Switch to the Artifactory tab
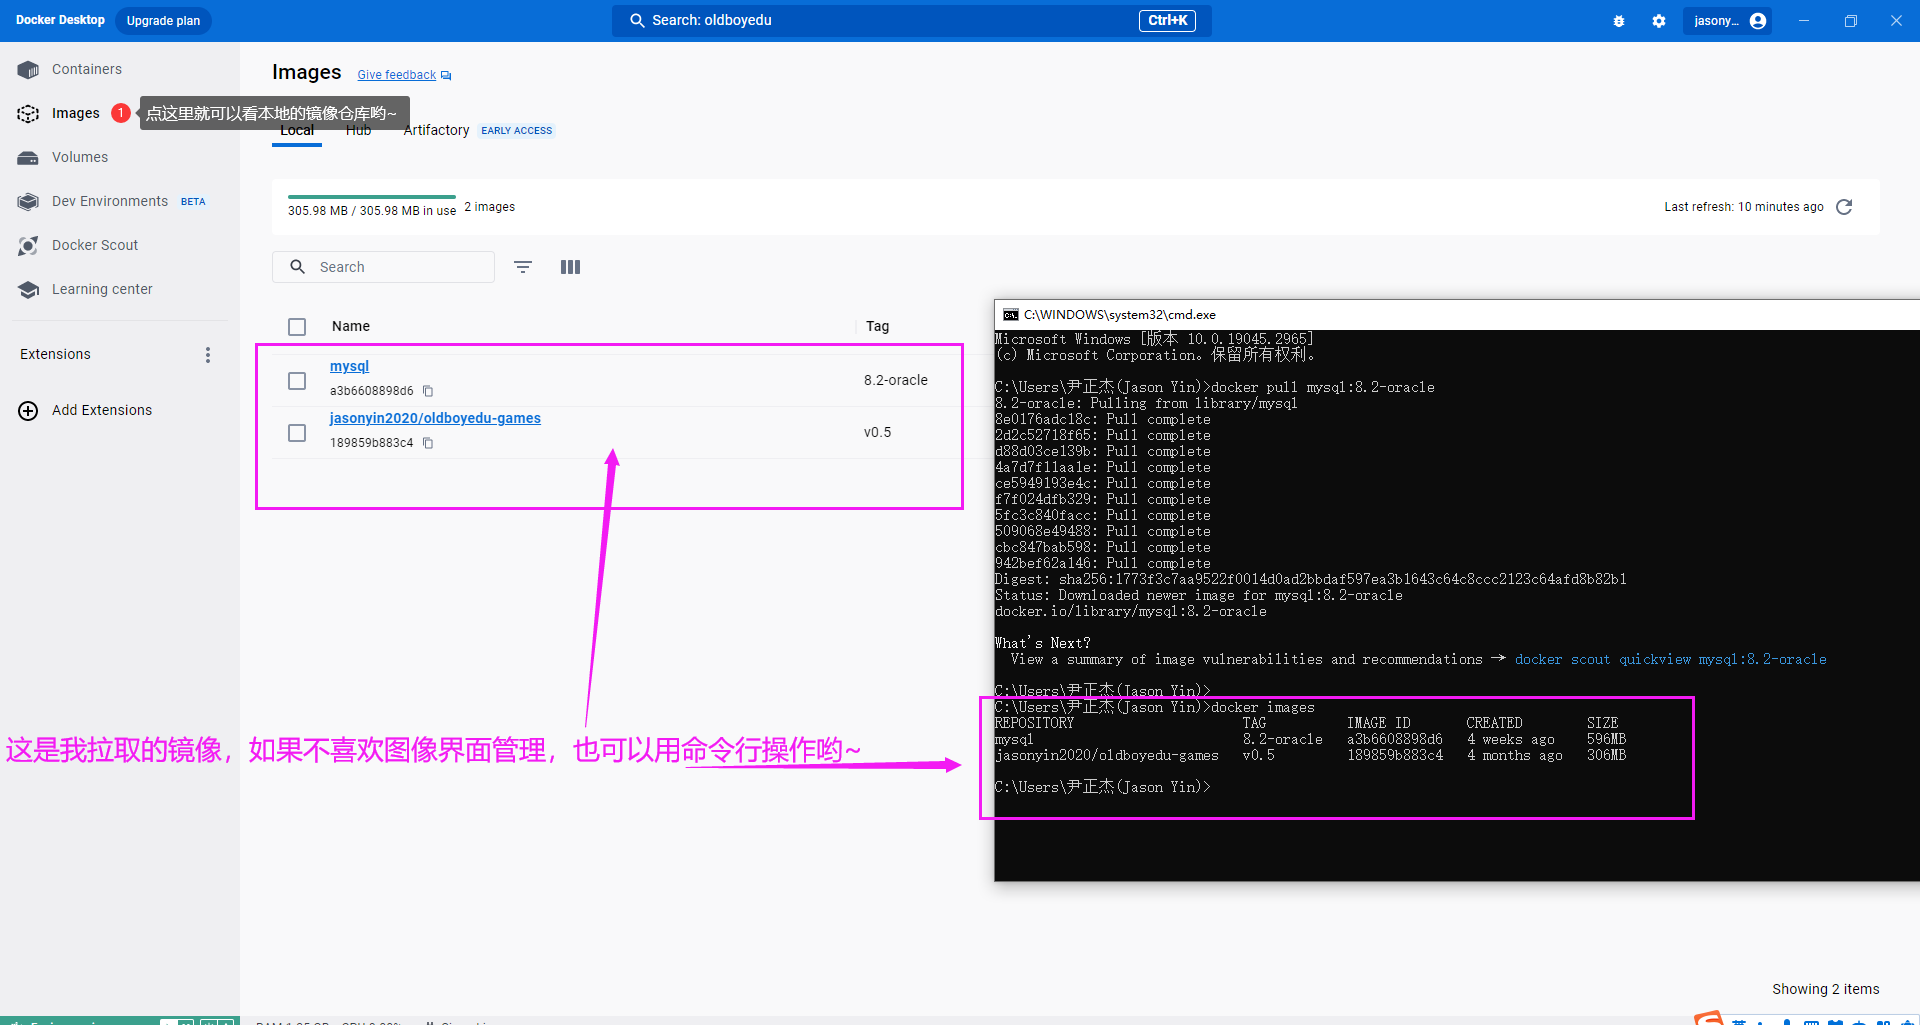This screenshot has width=1920, height=1025. click(437, 131)
